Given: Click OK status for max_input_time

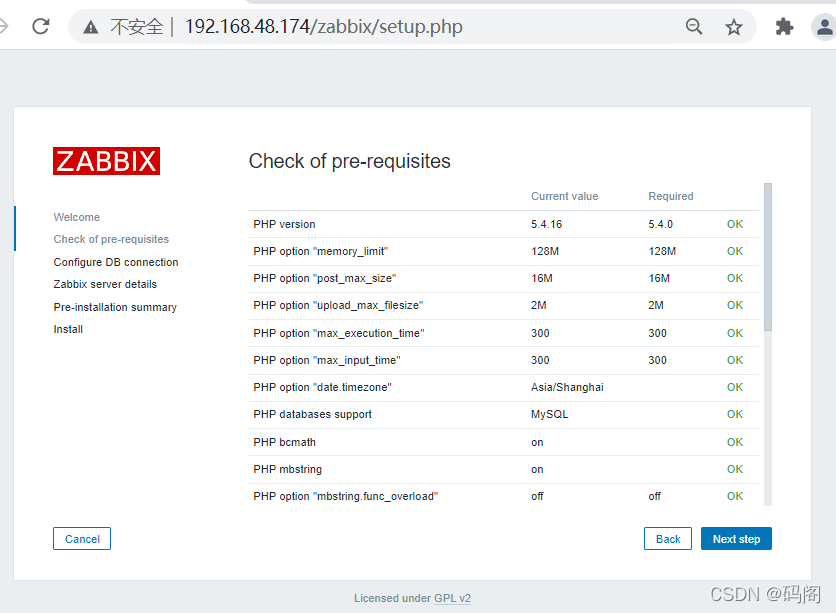Looking at the screenshot, I should [735, 360].
